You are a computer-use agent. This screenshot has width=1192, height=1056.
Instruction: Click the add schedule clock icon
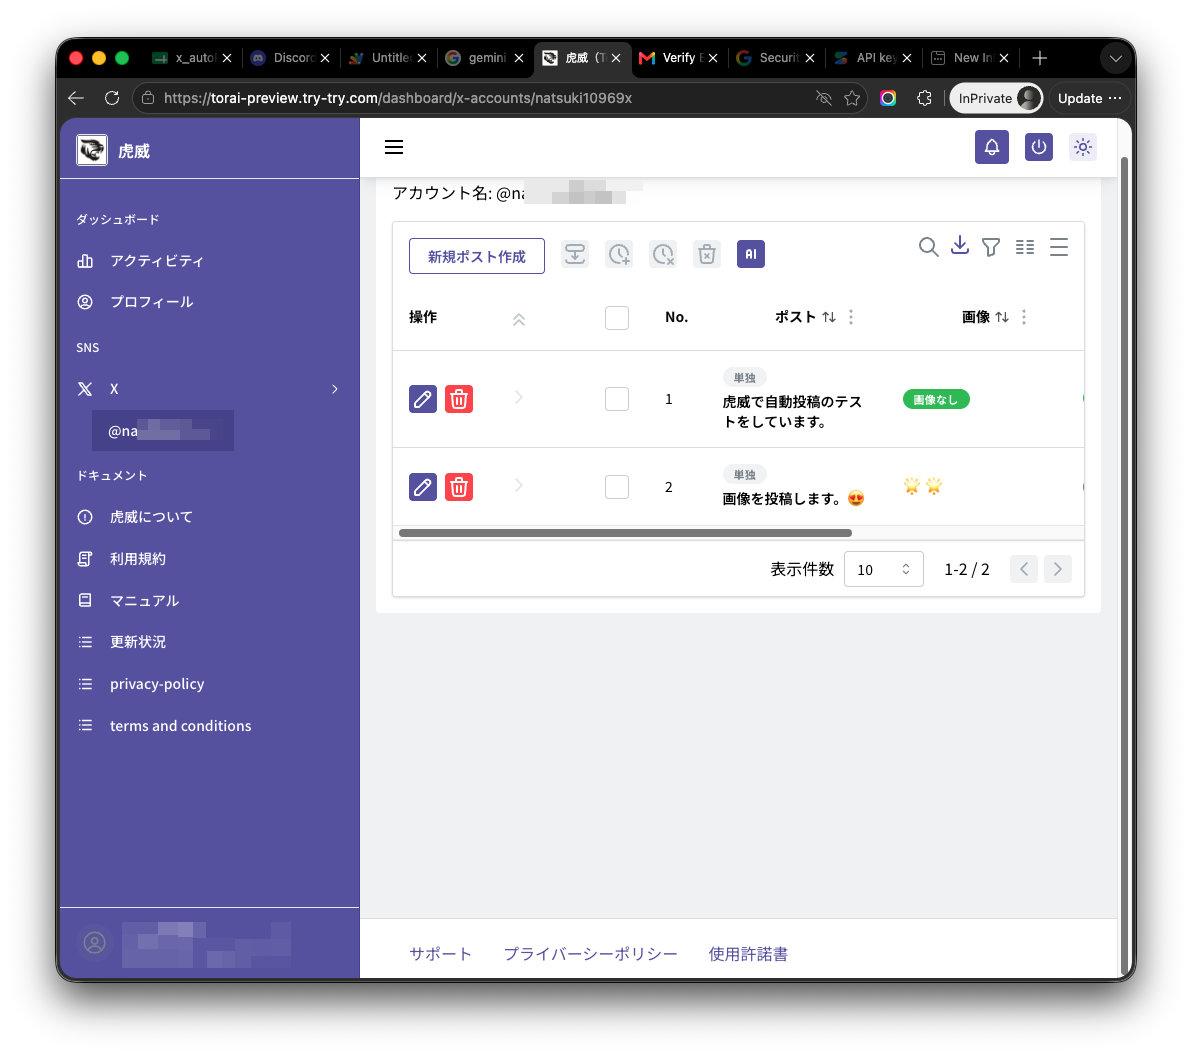pos(619,254)
